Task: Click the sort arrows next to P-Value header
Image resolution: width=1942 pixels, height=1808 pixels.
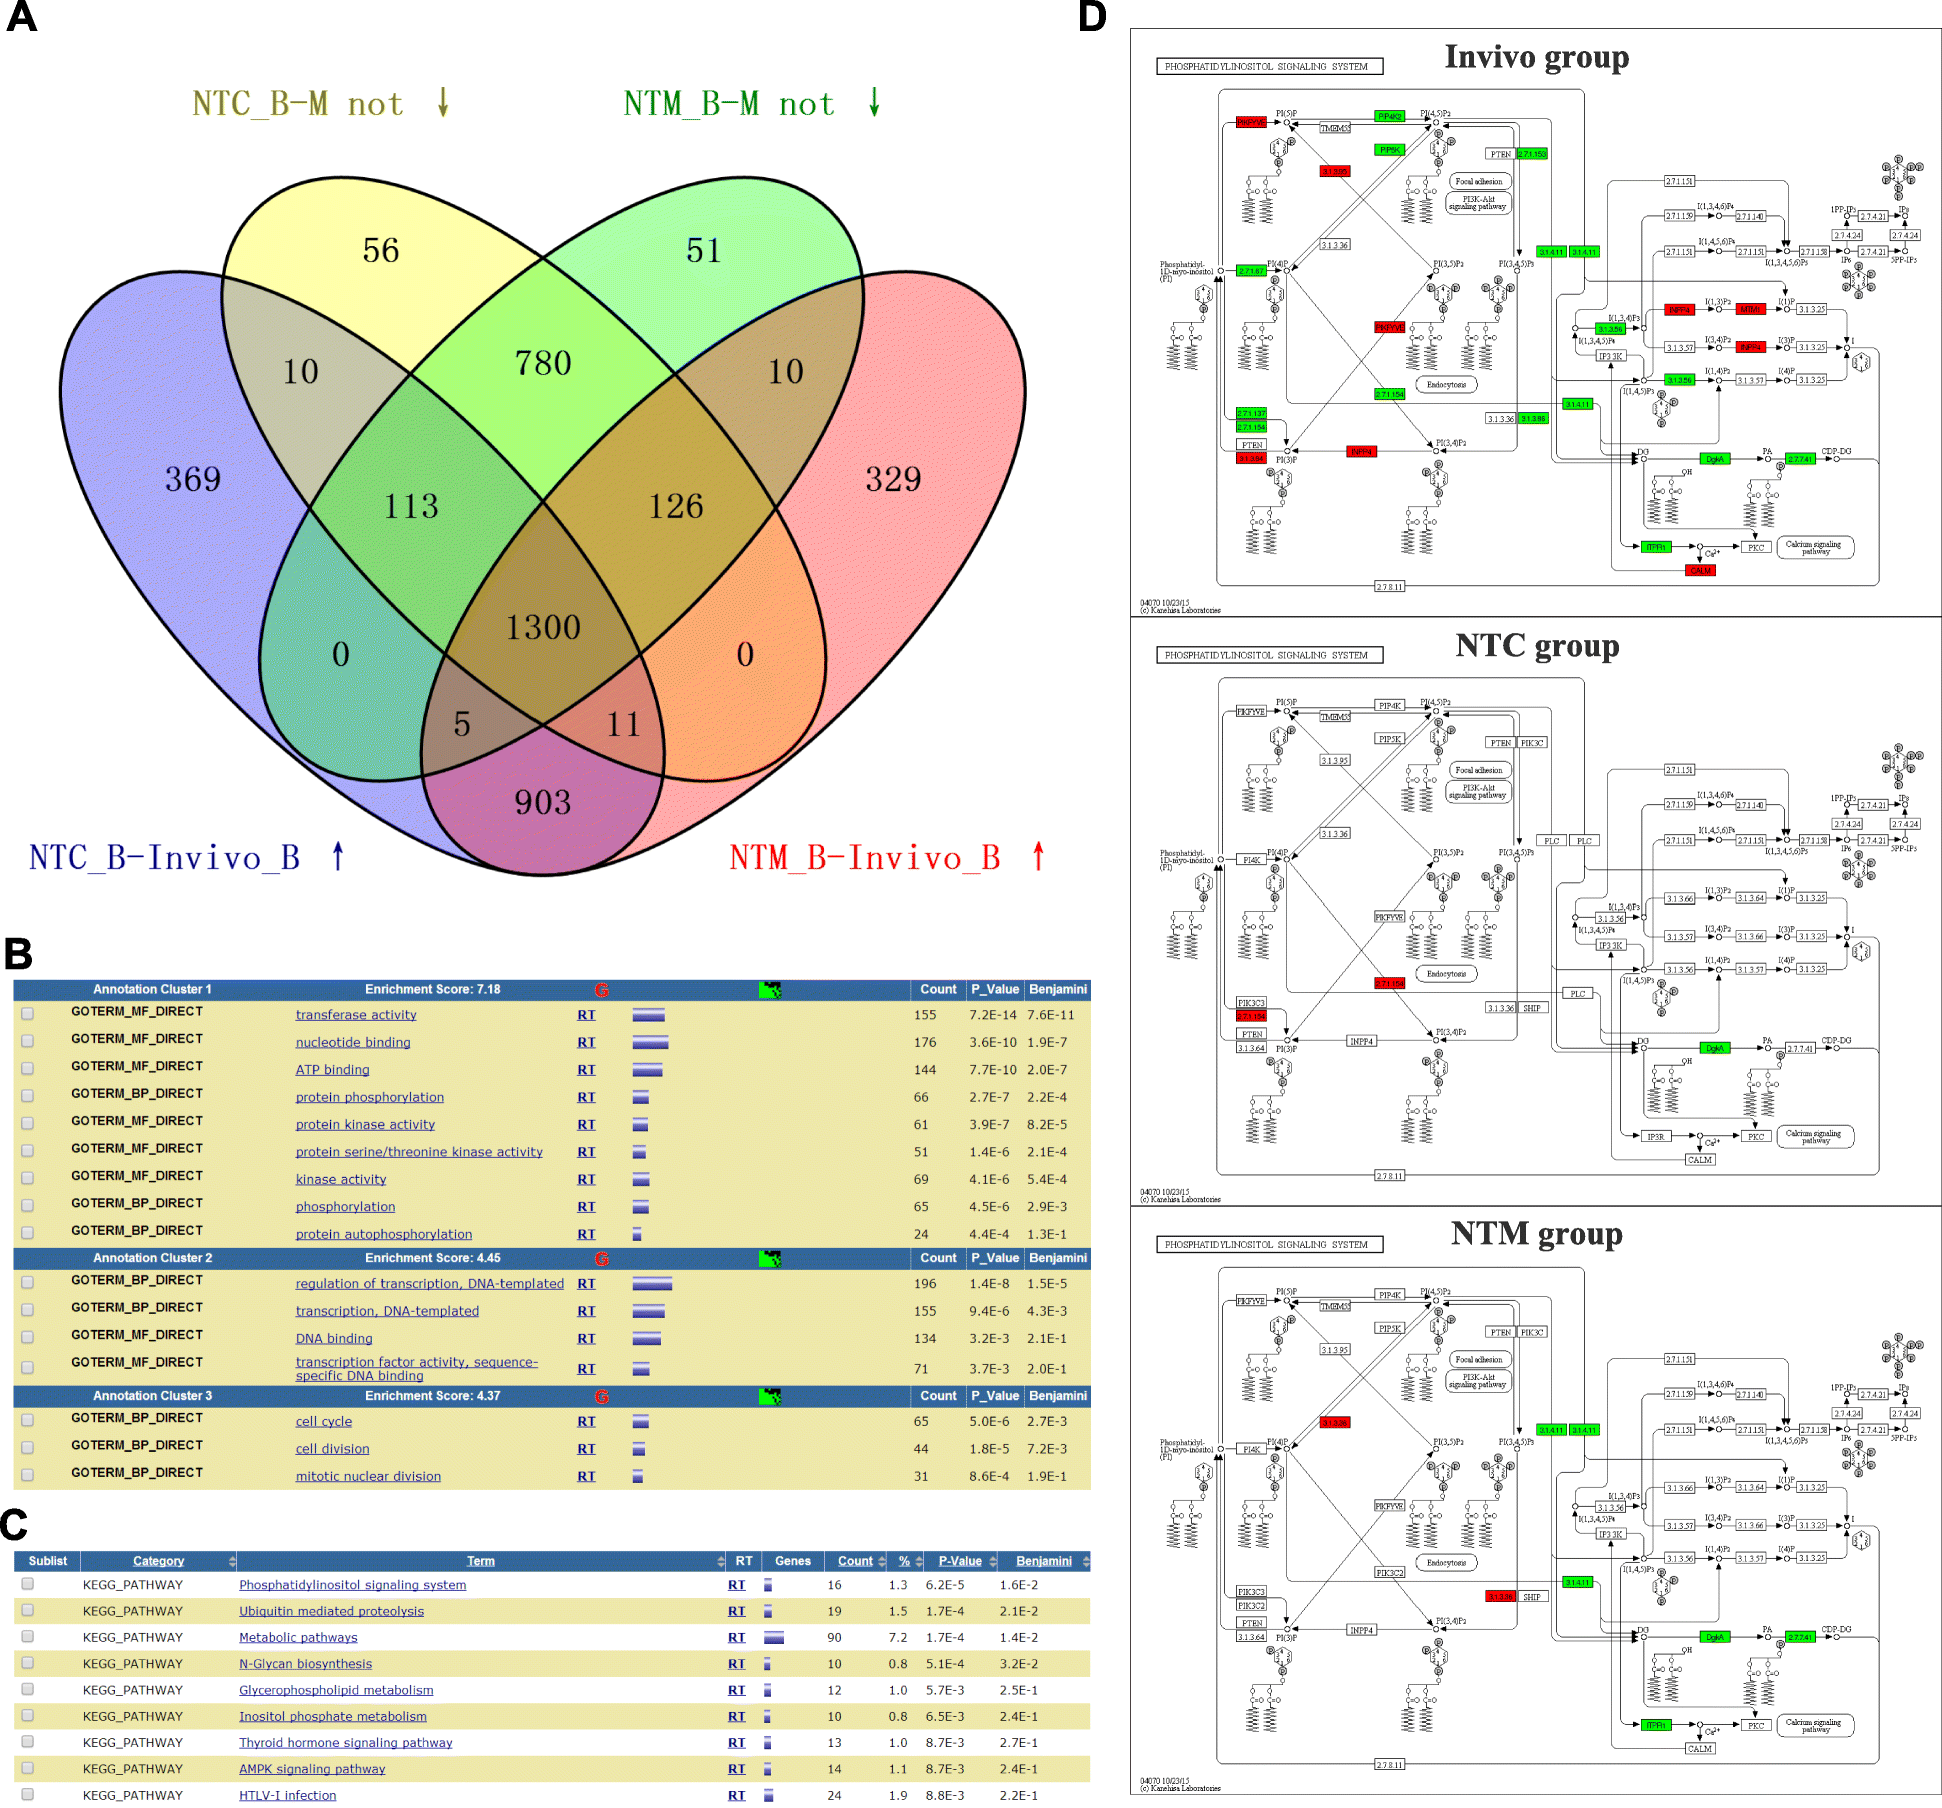Action: pos(992,1562)
